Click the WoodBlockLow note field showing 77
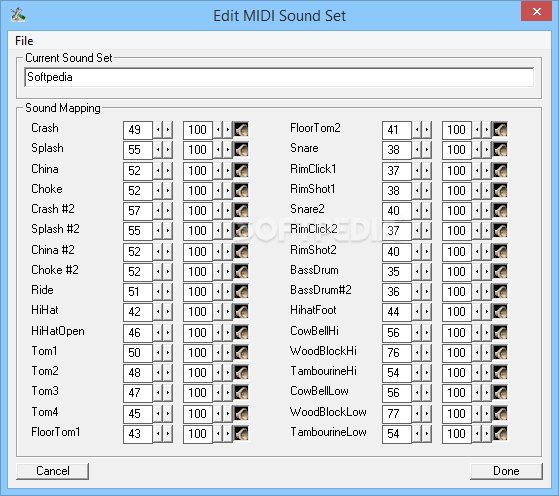Image resolution: width=559 pixels, height=496 pixels. pos(397,414)
